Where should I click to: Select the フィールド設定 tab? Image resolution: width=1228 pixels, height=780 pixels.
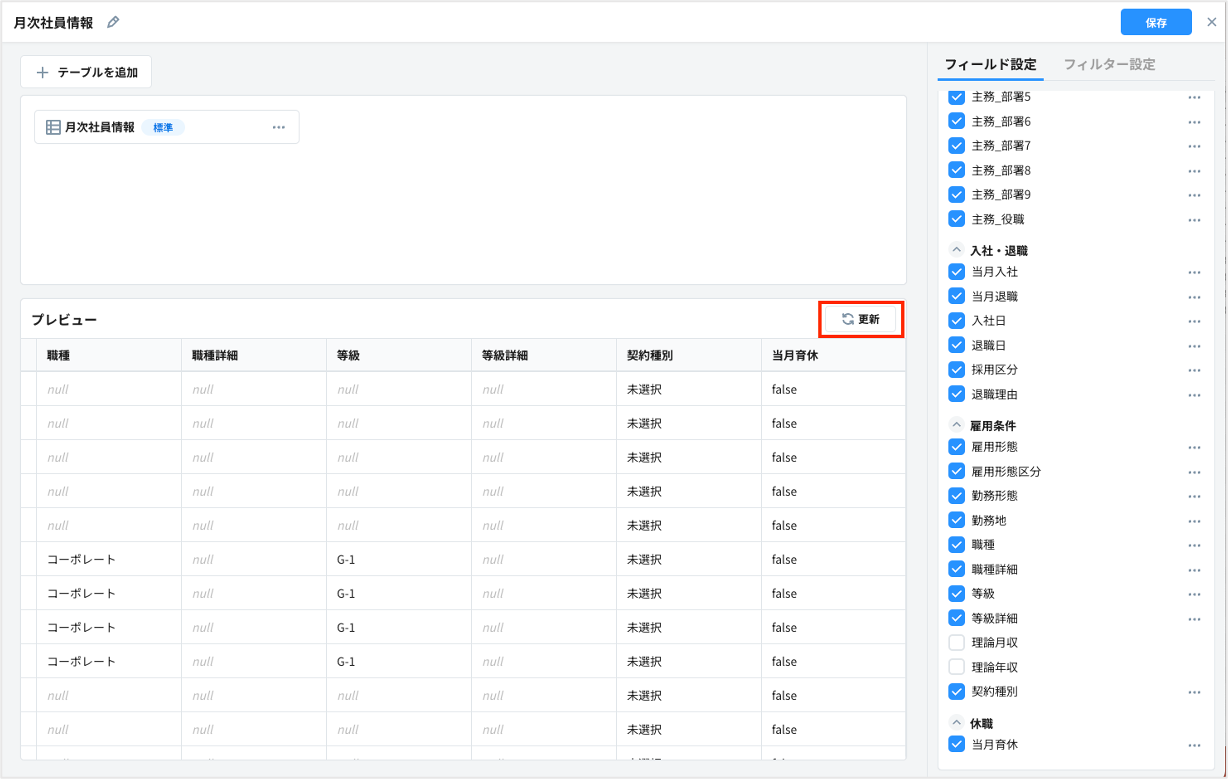990,64
